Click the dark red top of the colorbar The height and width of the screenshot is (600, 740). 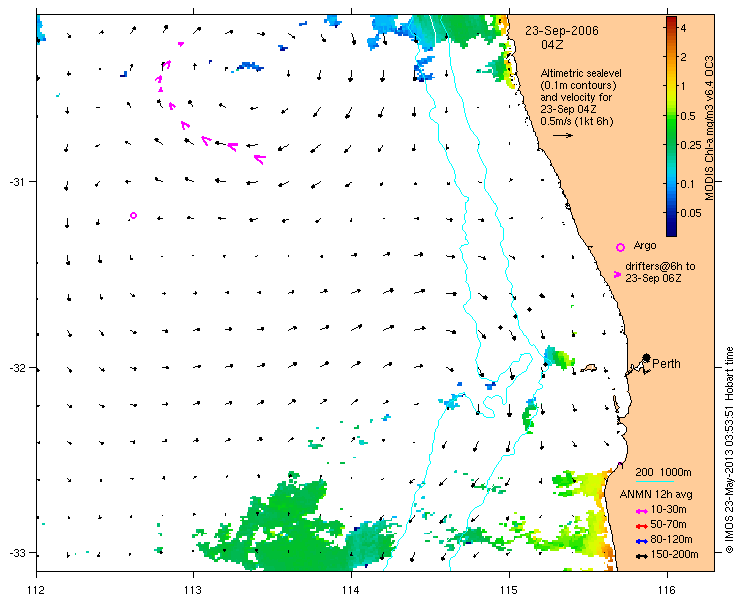[671, 21]
